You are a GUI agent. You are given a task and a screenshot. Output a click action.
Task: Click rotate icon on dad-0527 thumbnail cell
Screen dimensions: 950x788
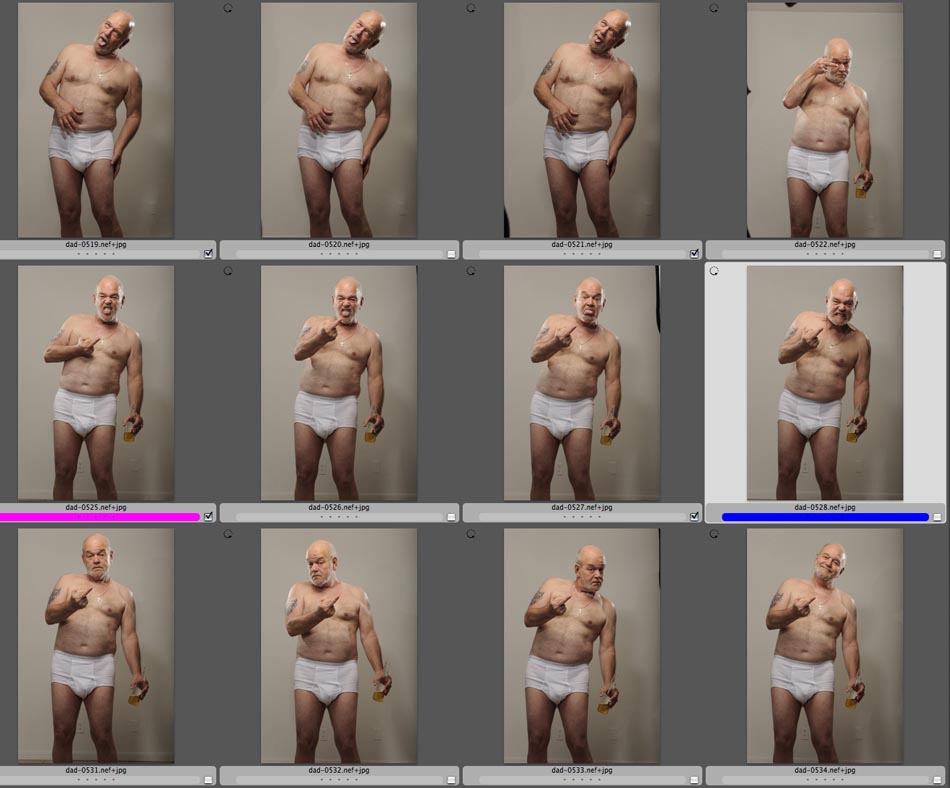tap(471, 270)
